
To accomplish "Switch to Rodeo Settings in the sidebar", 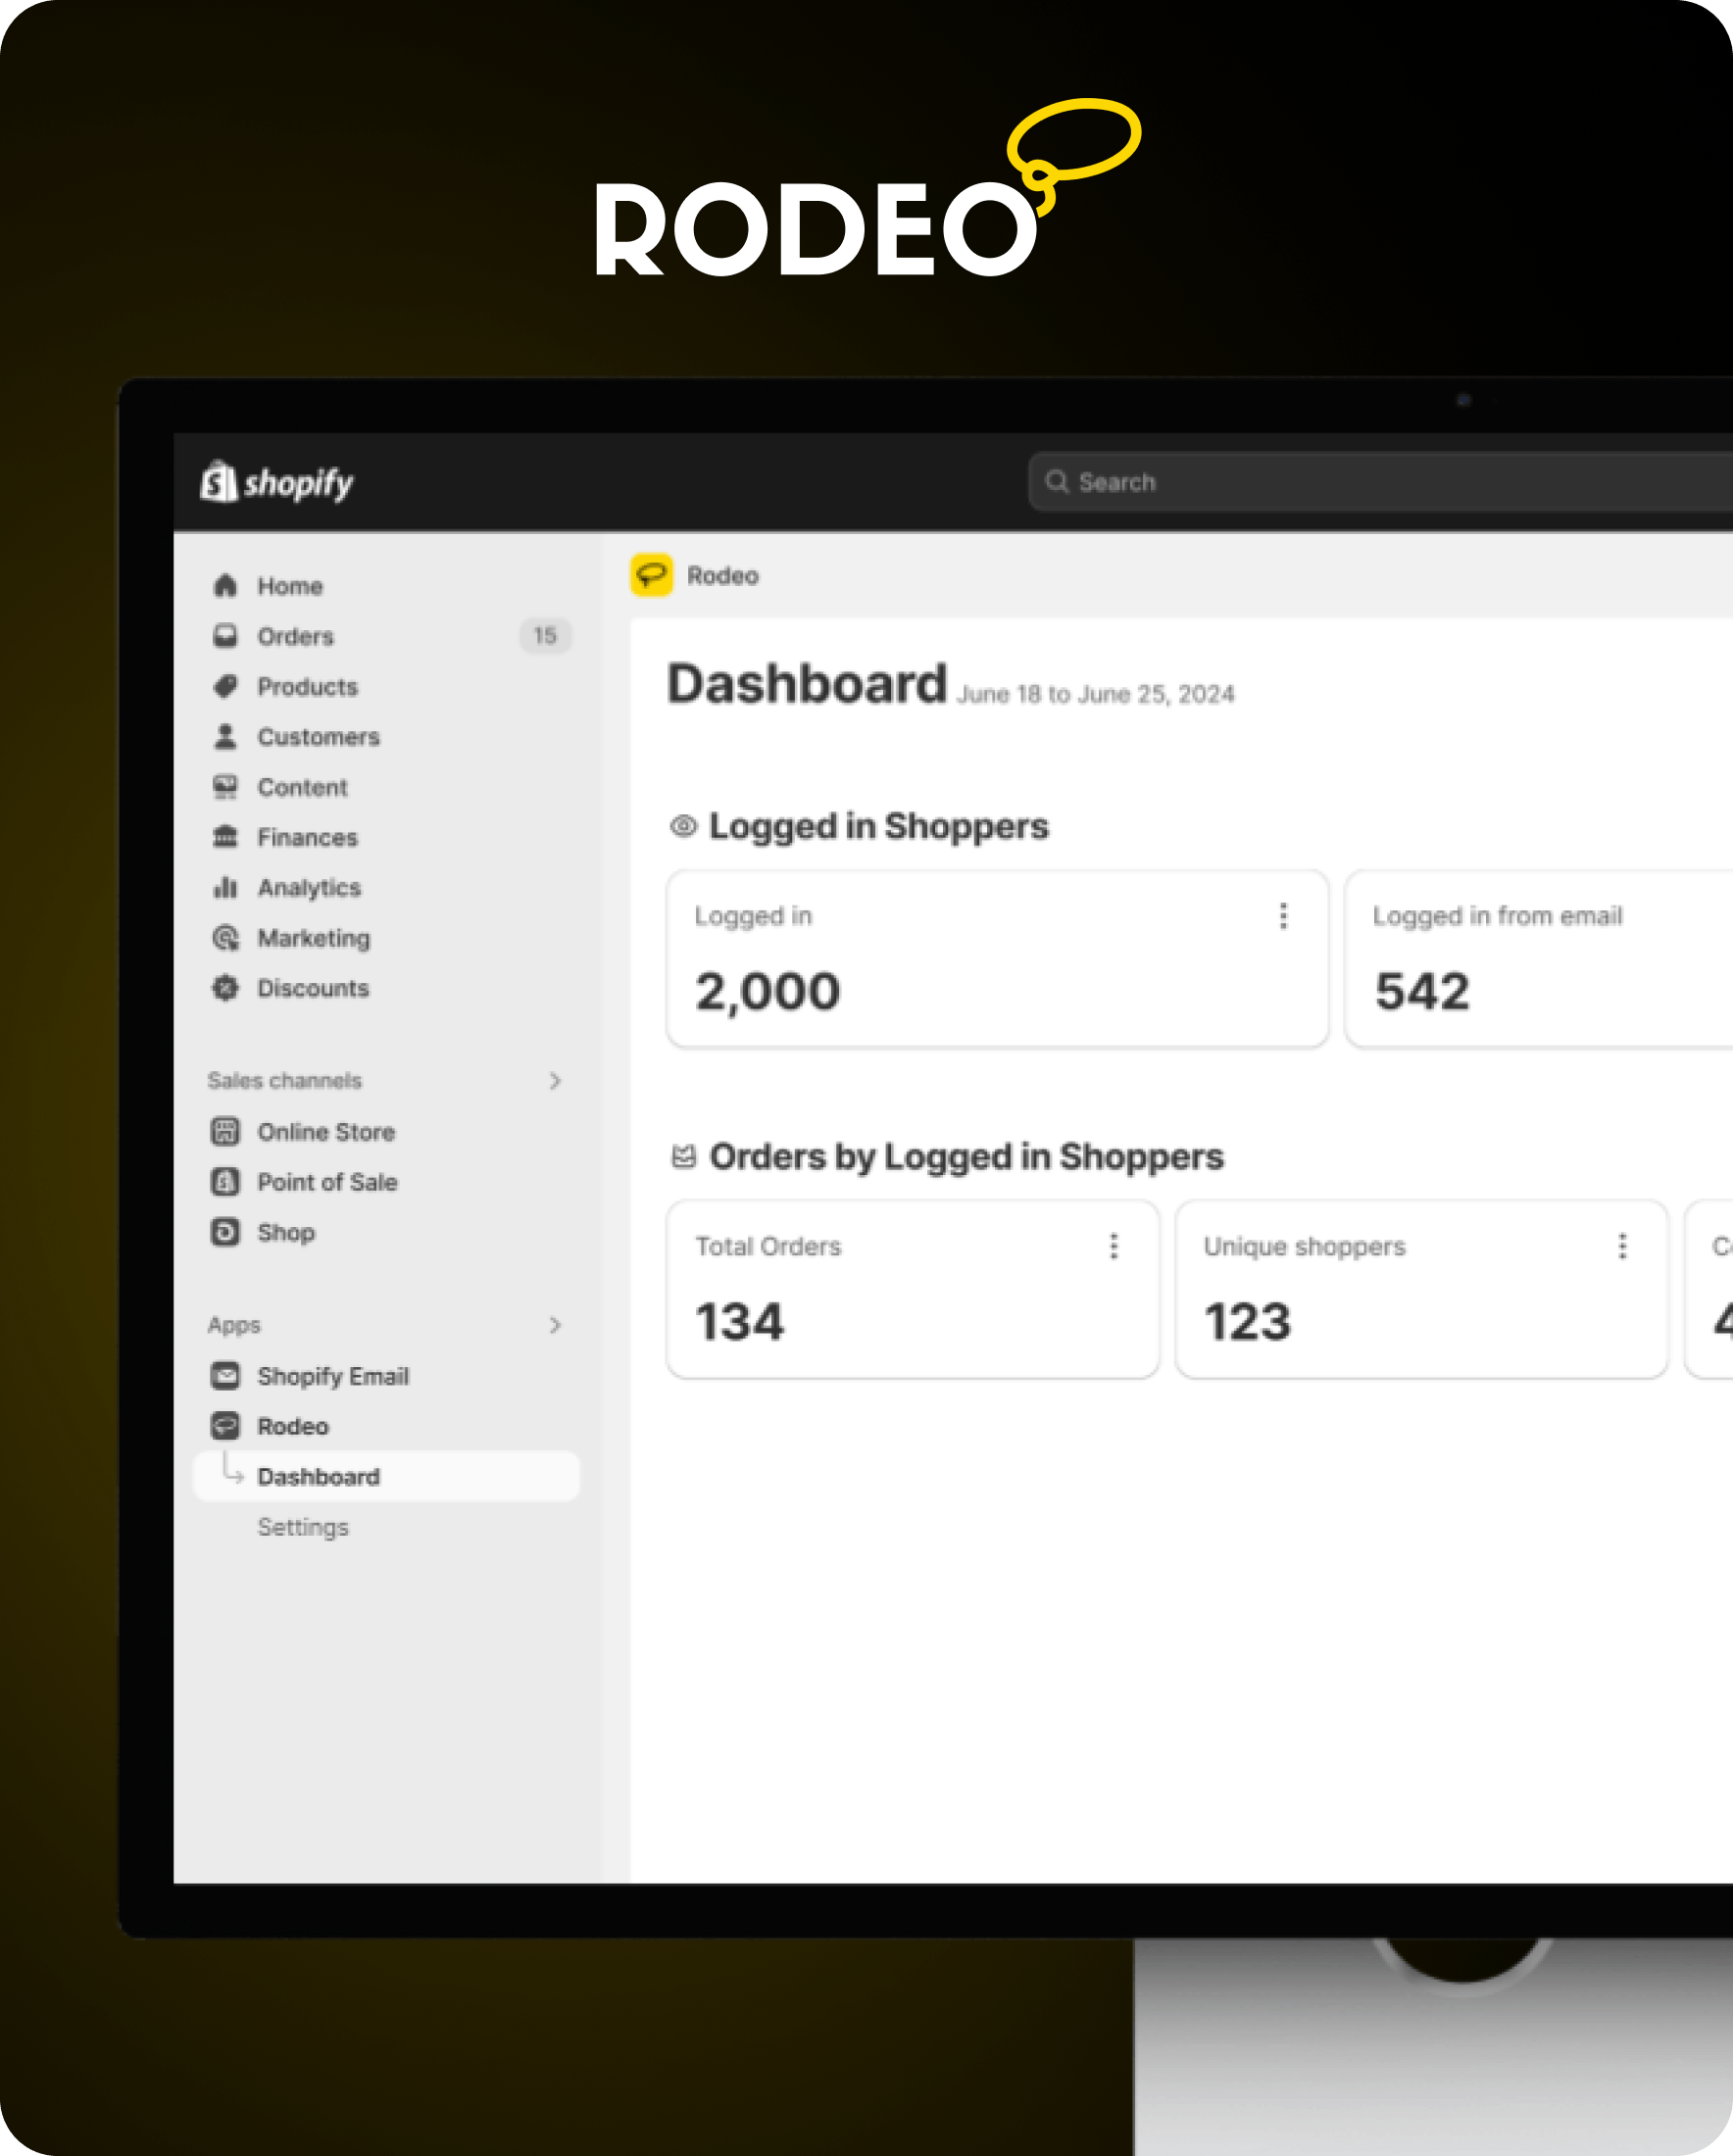I will tap(303, 1527).
